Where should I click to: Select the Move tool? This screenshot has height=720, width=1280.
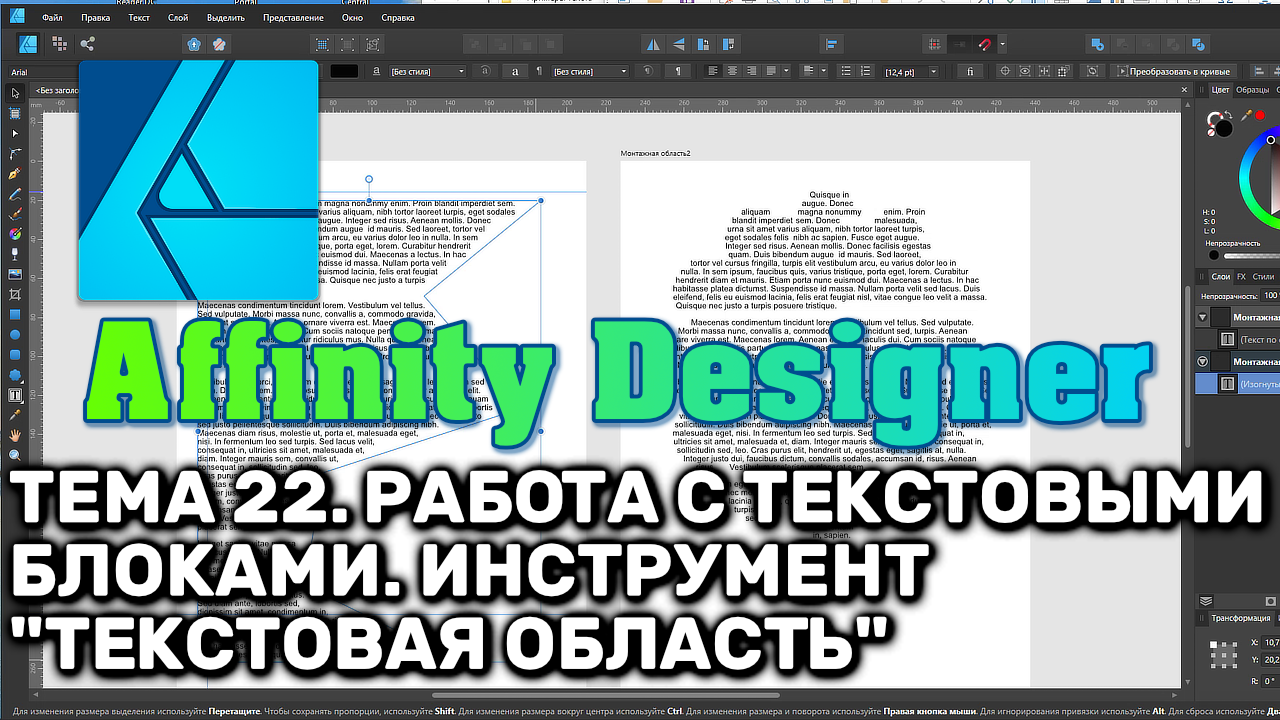point(15,93)
